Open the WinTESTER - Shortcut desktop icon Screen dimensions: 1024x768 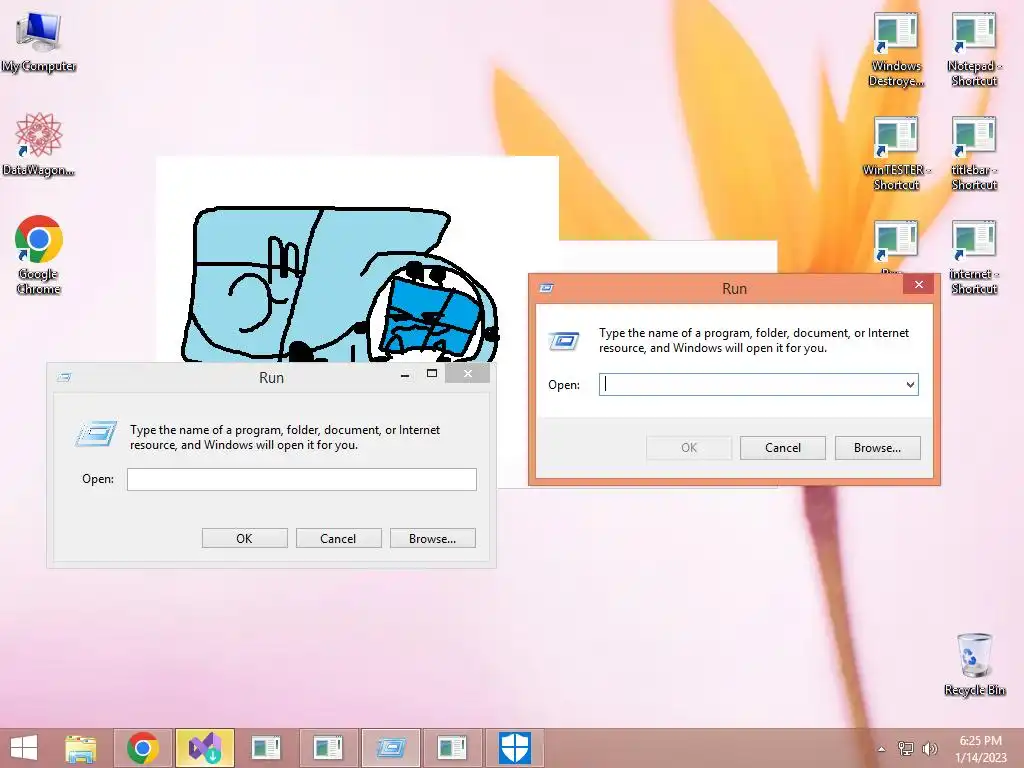point(896,154)
